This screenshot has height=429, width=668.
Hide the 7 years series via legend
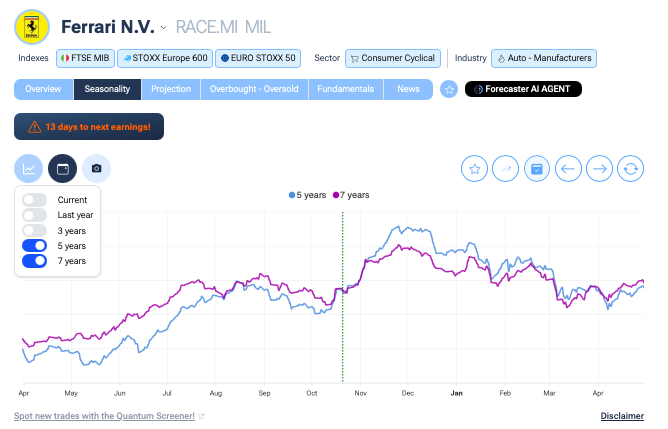[x=354, y=195]
